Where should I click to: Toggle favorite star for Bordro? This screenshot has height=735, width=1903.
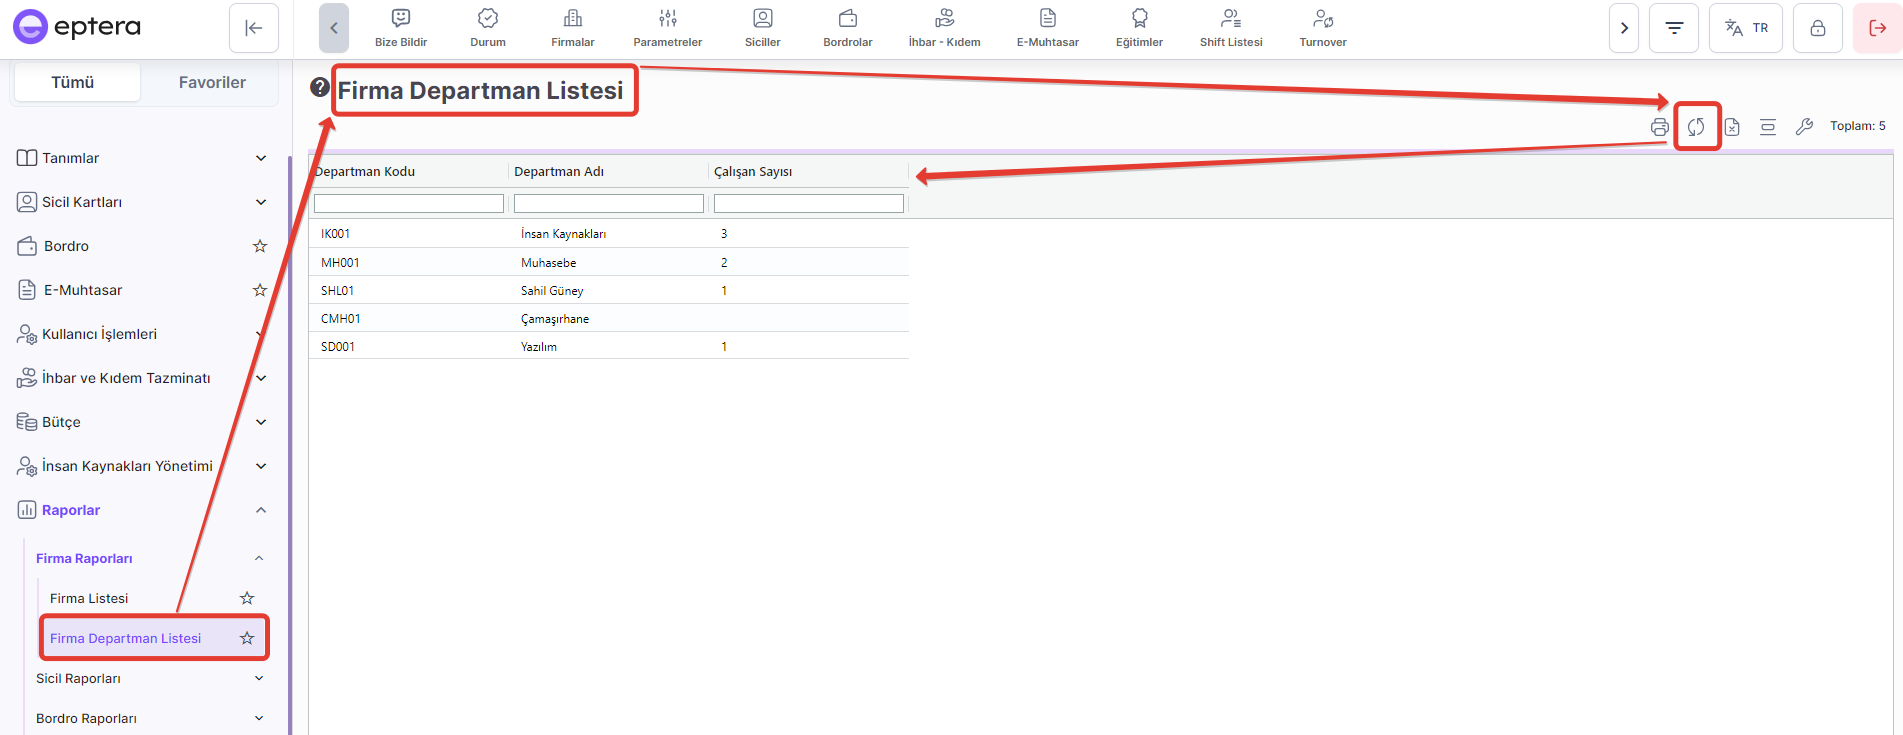coord(260,246)
